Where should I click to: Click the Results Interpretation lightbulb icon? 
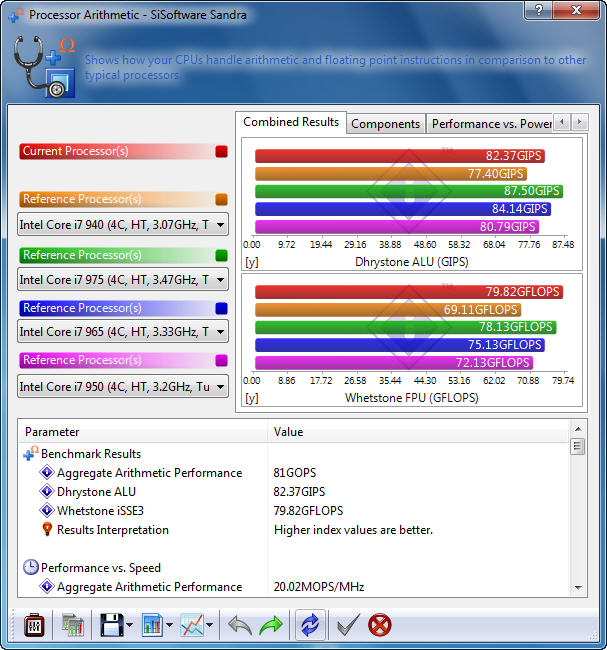(47, 529)
